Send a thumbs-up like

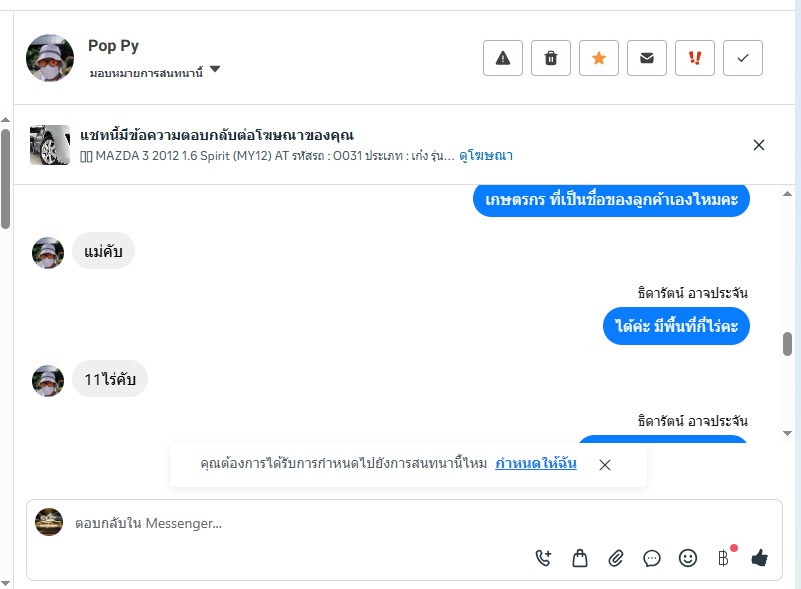(759, 558)
